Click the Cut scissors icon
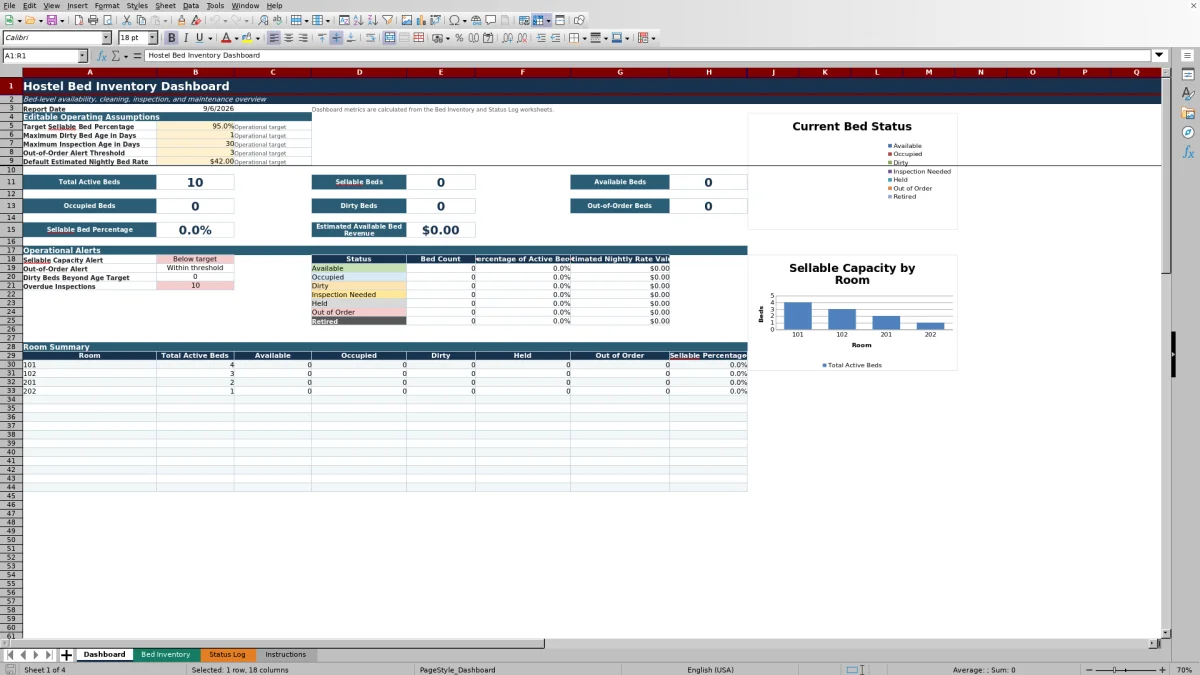 click(x=127, y=20)
